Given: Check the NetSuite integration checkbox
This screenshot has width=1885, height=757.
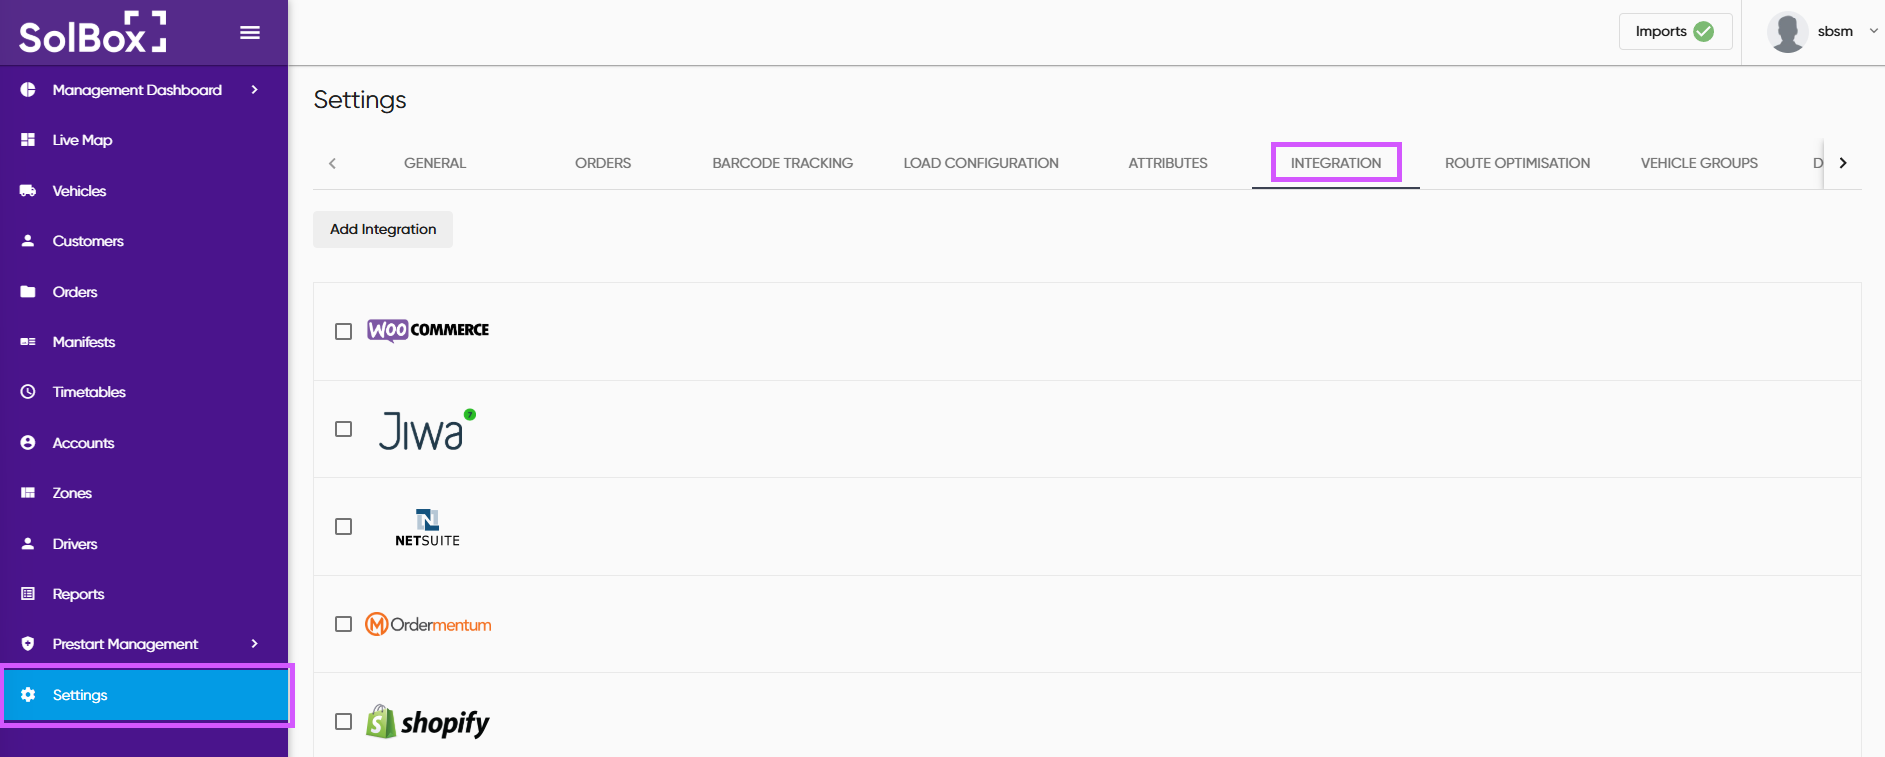Looking at the screenshot, I should pyautogui.click(x=343, y=526).
